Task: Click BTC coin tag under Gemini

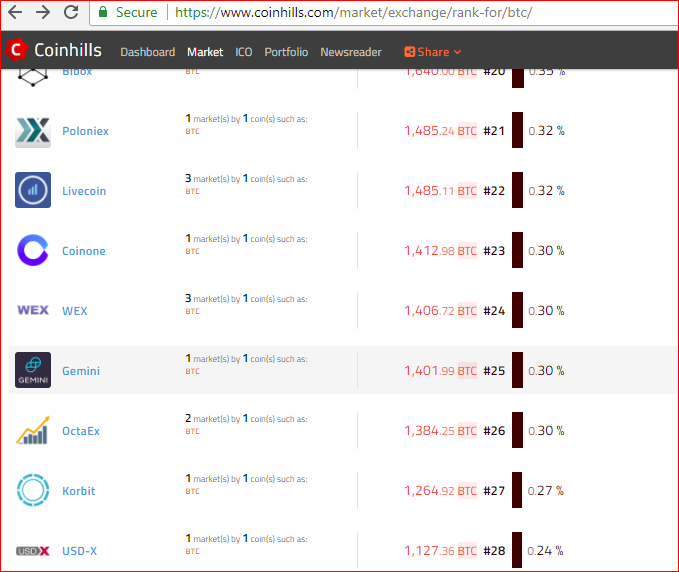Action: pos(192,371)
